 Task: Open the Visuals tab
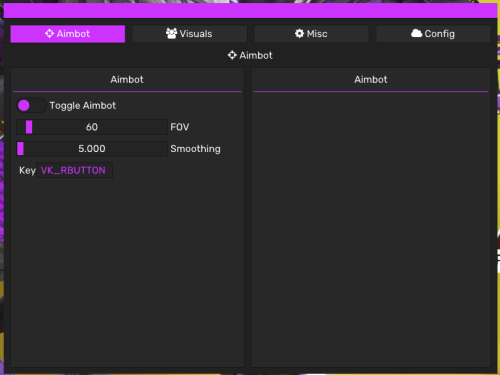click(x=190, y=34)
